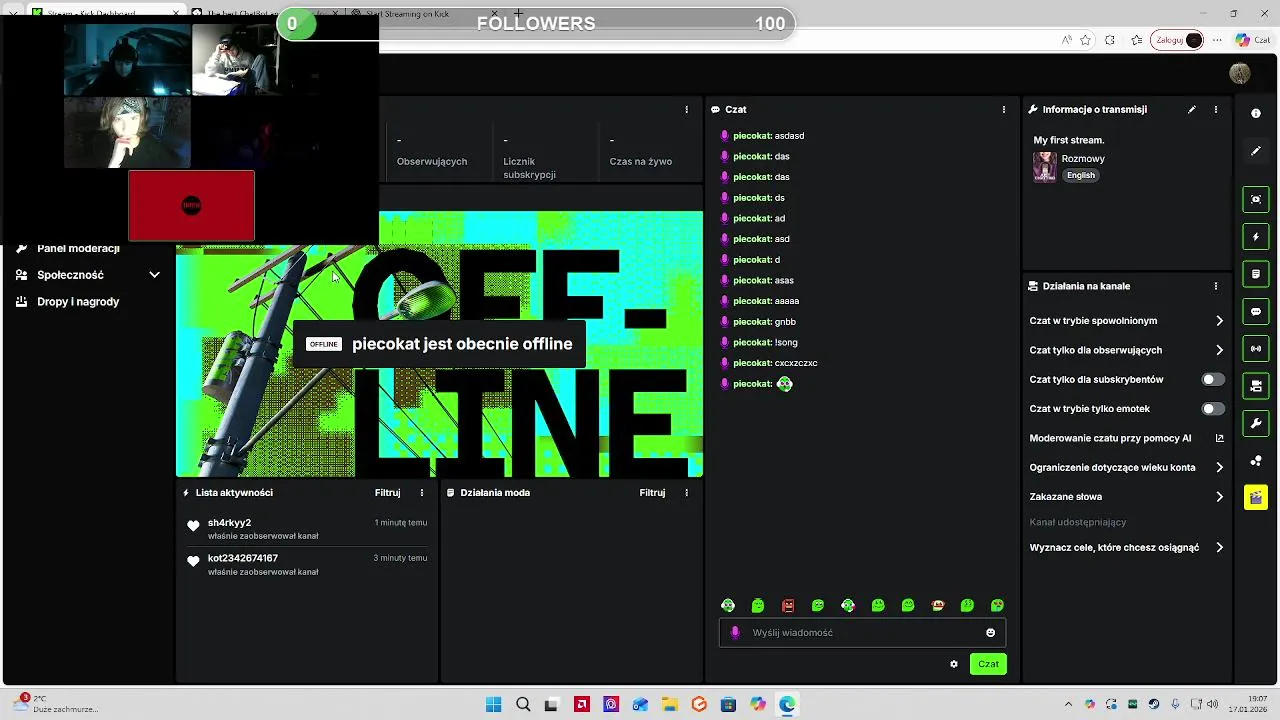
Task: Click the My first stream. title
Action: (1069, 140)
